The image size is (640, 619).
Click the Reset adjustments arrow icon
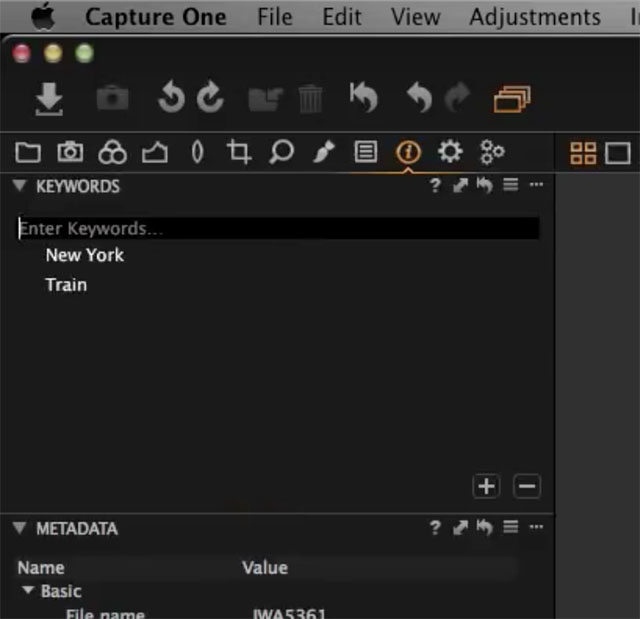pos(364,97)
